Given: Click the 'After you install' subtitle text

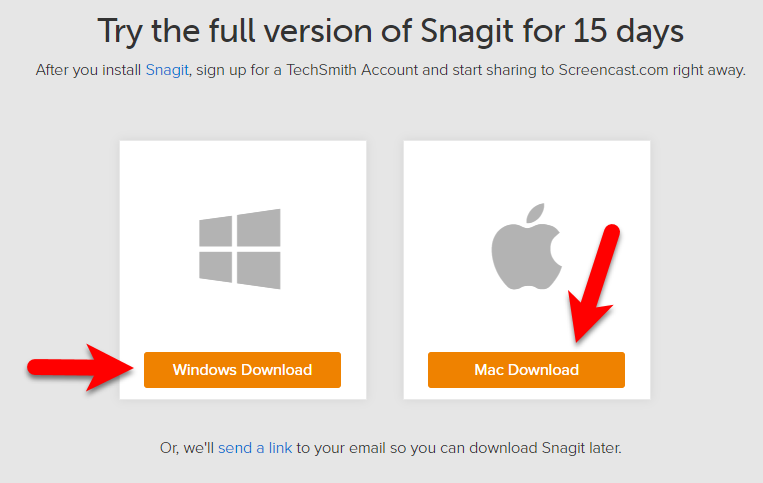Looking at the screenshot, I should coord(88,71).
